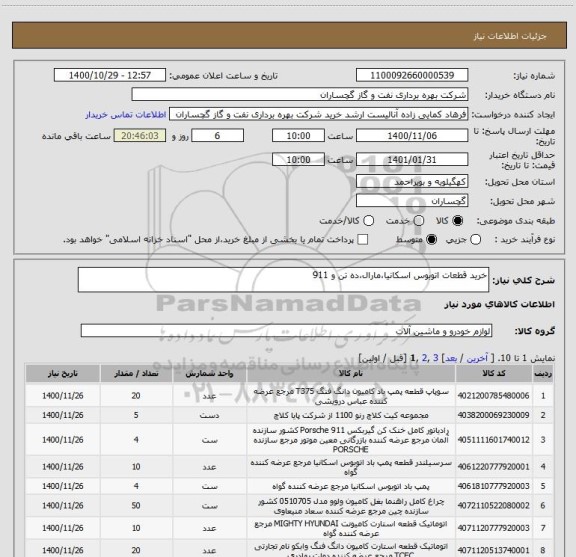
Task: Open the اطلاعات تماس خریدار link
Action: click(126, 115)
